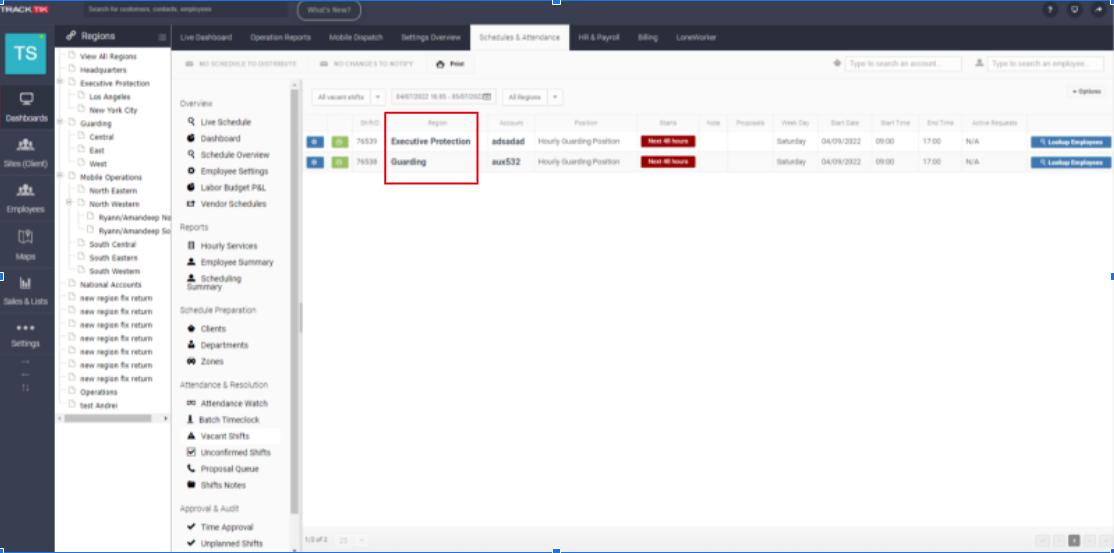Toggle the Regions panel menu icon
This screenshot has width=1114, height=553.
[x=163, y=36]
